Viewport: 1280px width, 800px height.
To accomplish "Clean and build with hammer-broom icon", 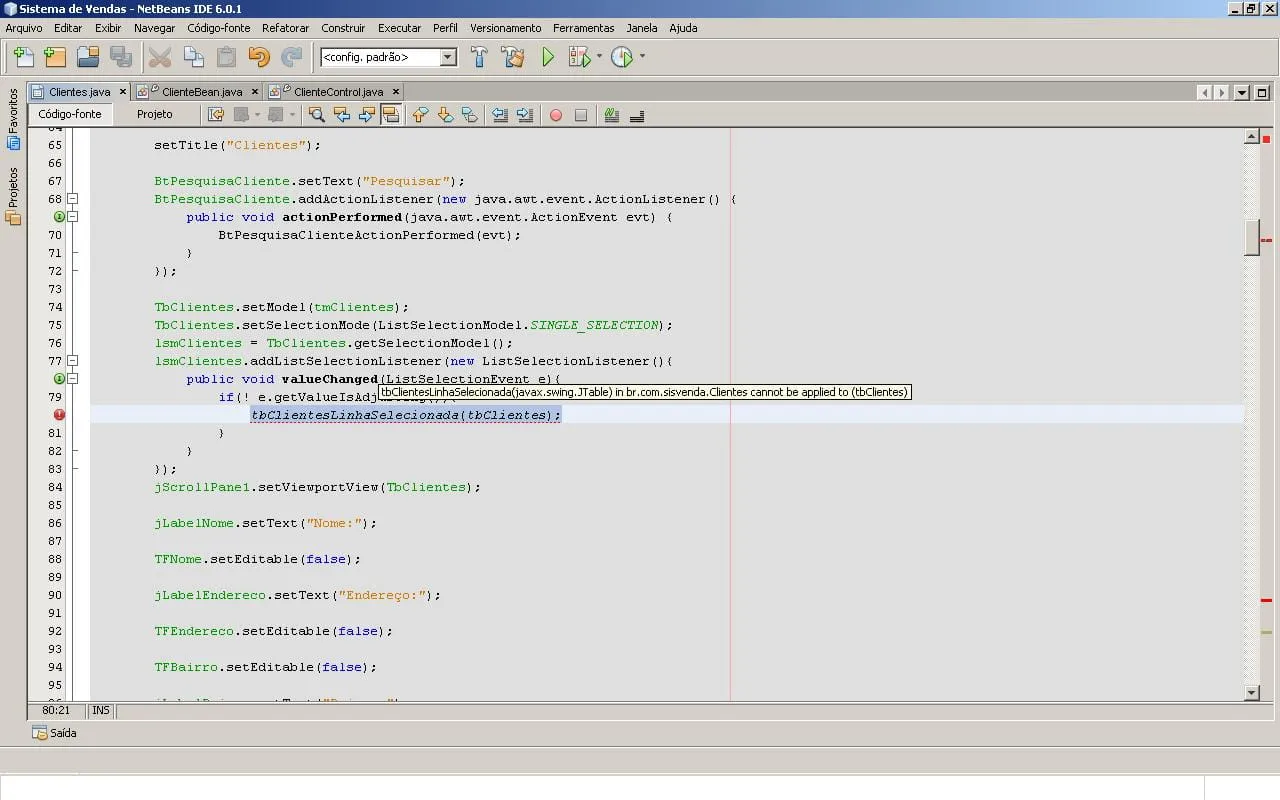I will 513,57.
